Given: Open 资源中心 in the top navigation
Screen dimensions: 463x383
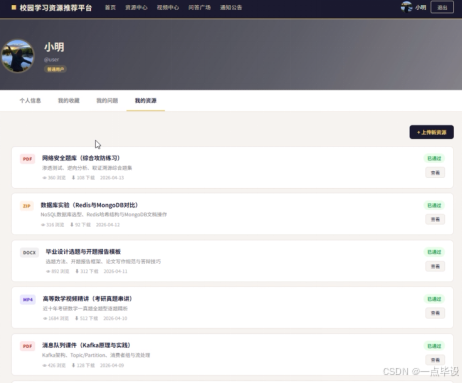Looking at the screenshot, I should pos(136,7).
